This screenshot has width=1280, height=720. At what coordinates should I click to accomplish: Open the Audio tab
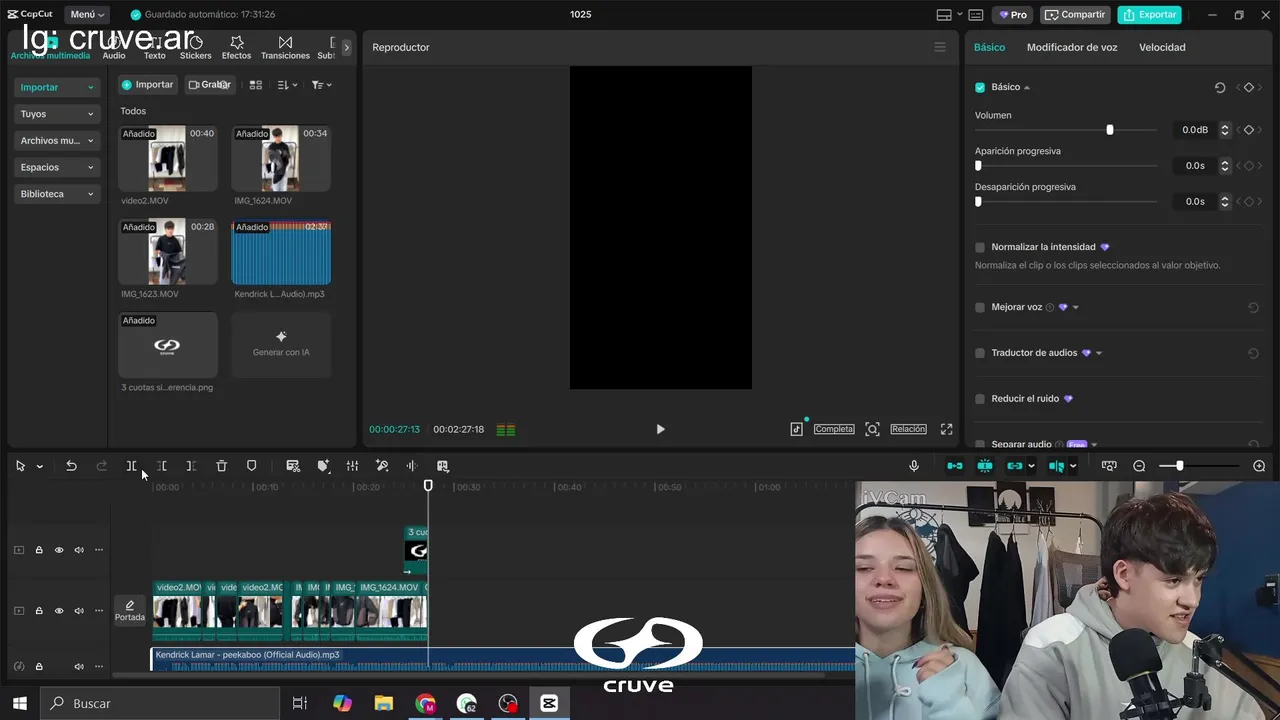click(114, 47)
